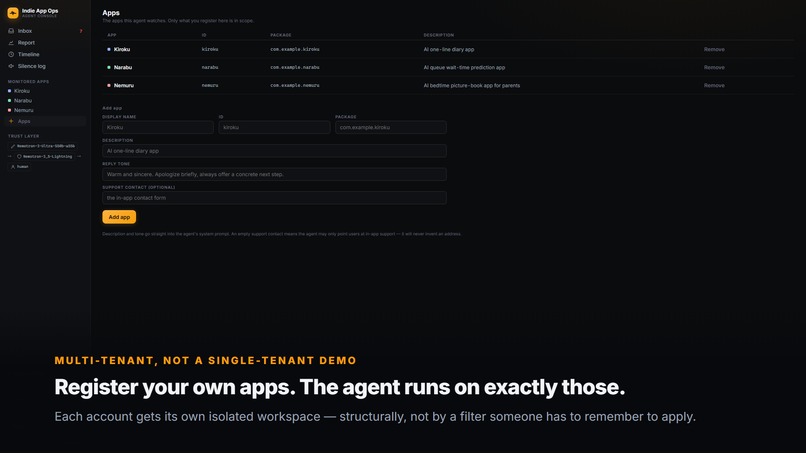Remove the Narabu app

click(714, 67)
